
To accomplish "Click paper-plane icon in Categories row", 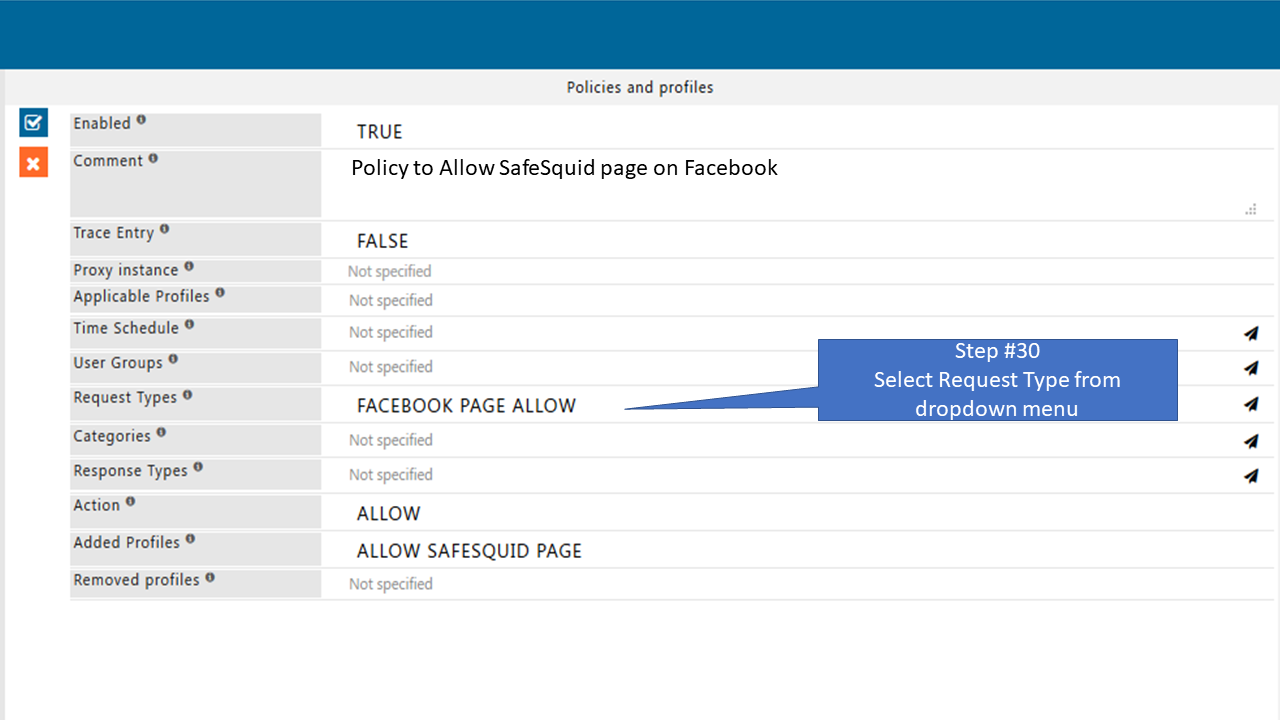I will pyautogui.click(x=1251, y=441).
